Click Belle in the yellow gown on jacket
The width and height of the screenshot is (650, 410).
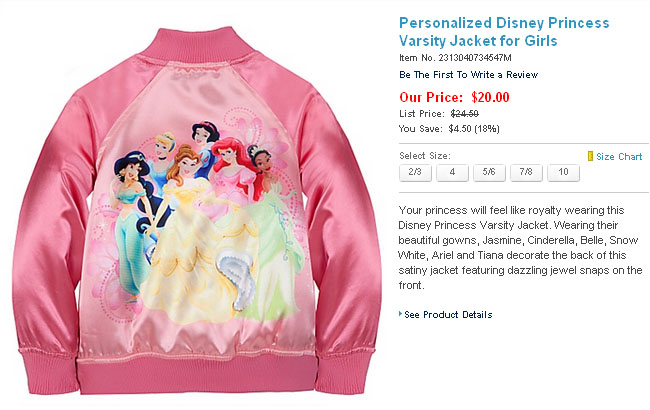pyautogui.click(x=189, y=232)
